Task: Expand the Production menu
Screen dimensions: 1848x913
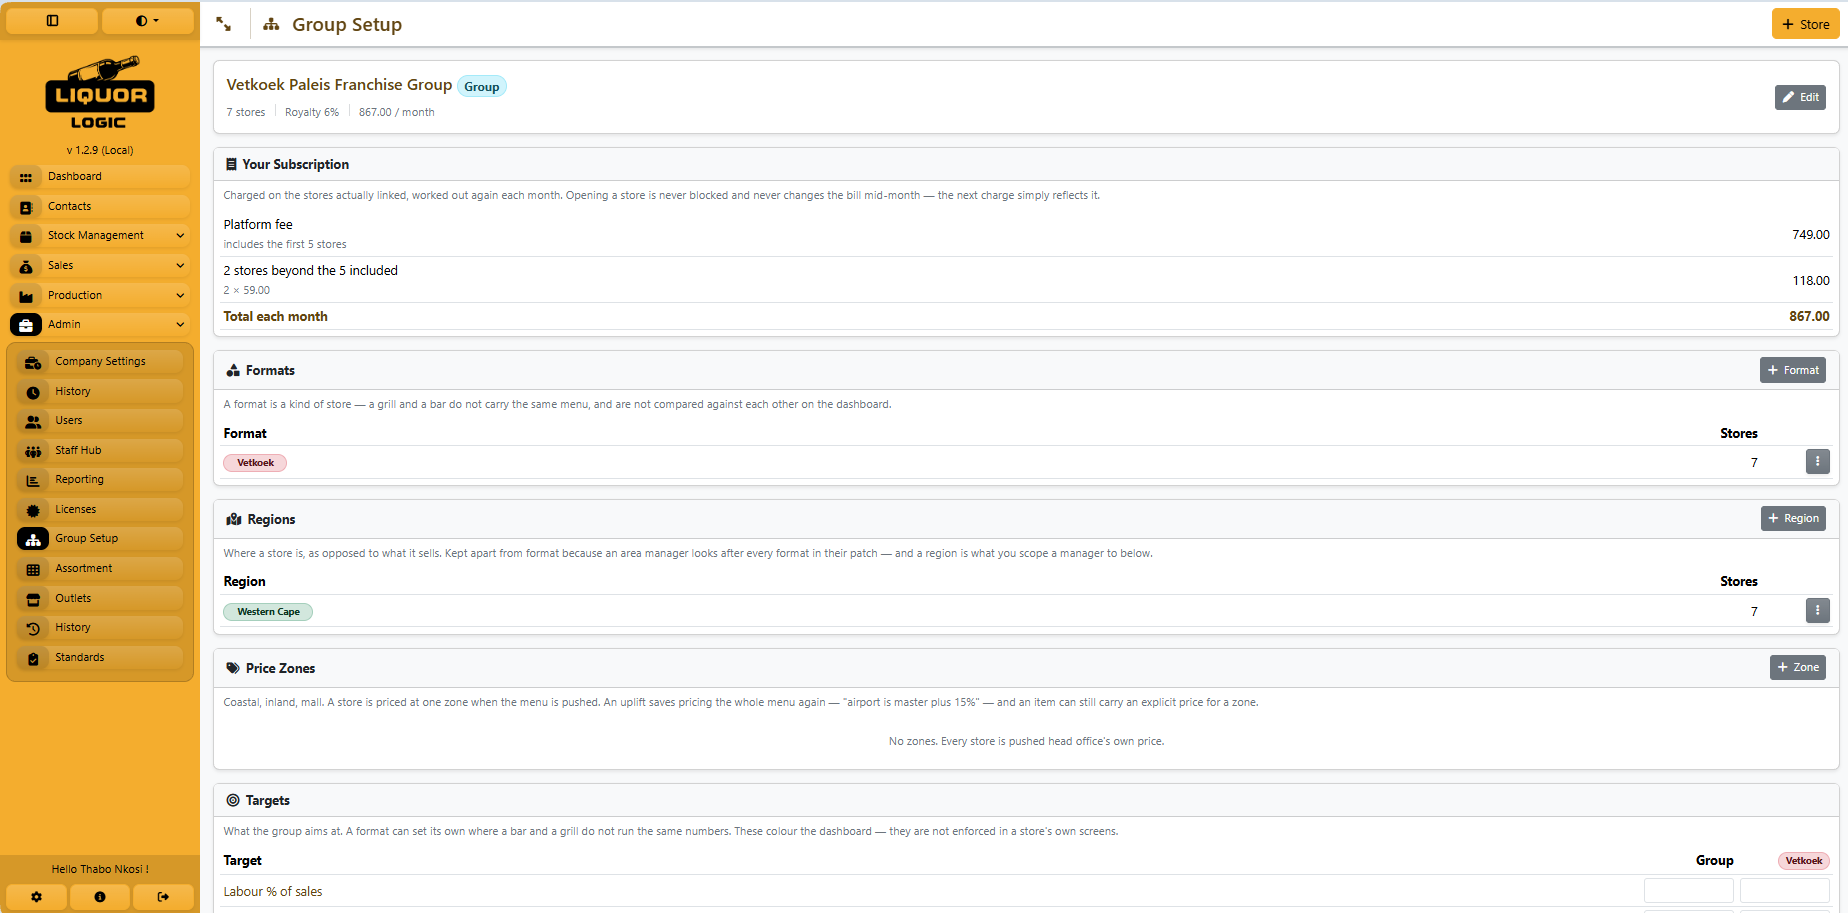Action: click(99, 295)
